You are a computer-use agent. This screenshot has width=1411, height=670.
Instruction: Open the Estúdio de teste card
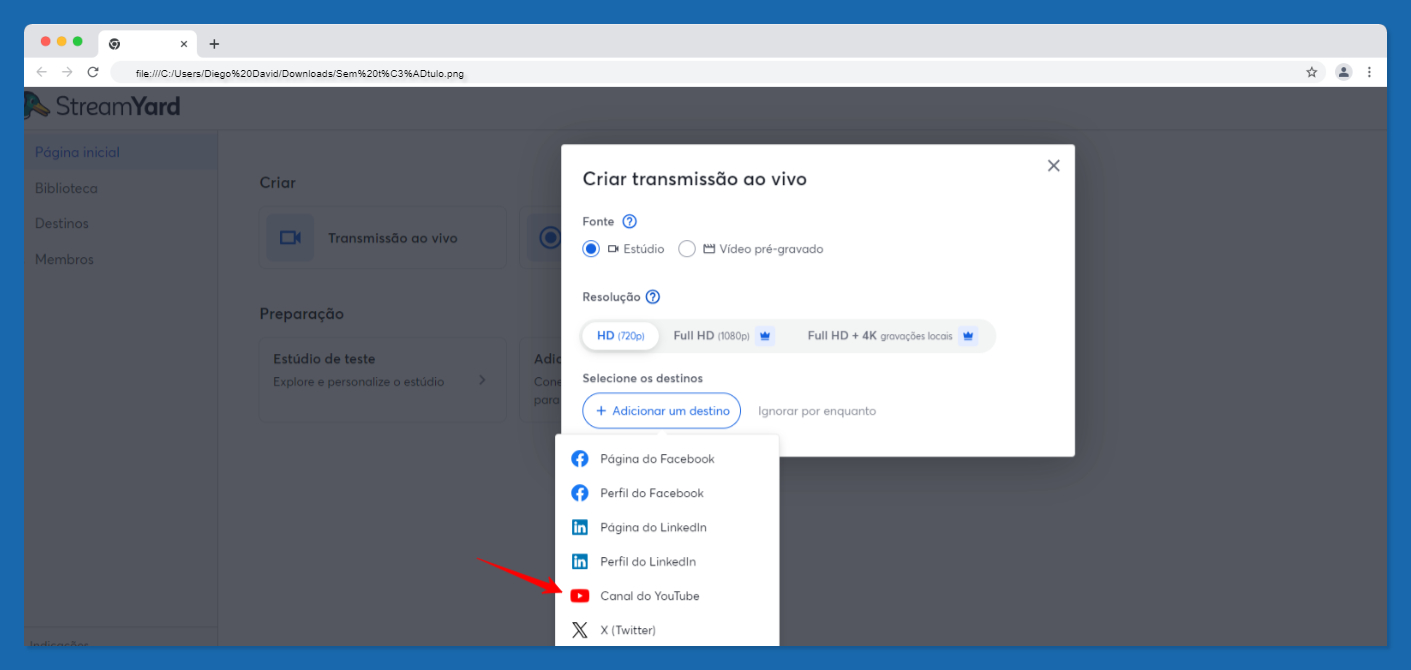tap(383, 379)
